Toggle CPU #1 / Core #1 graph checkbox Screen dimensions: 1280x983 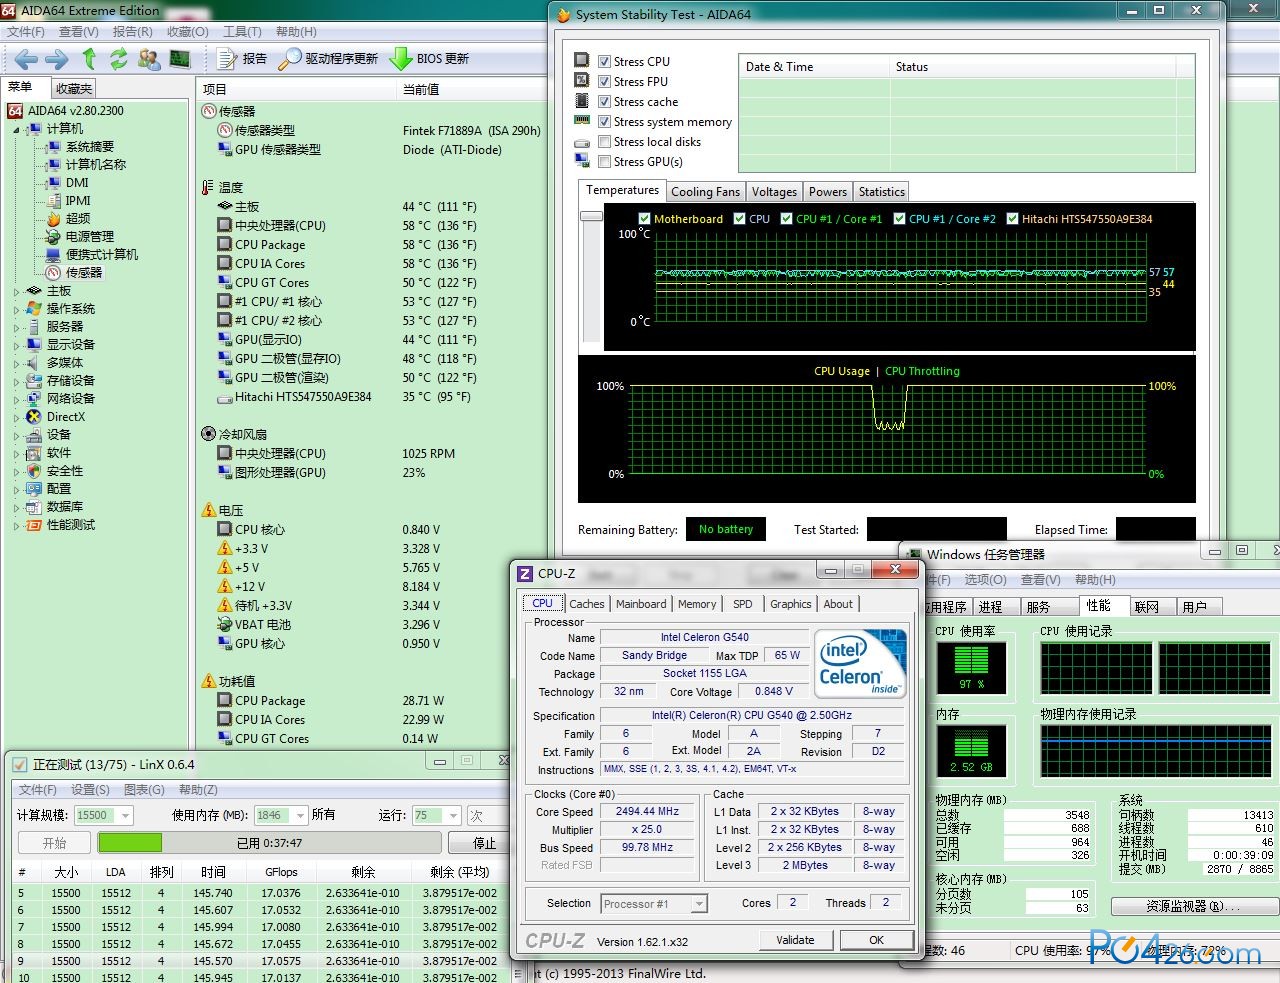coord(786,218)
